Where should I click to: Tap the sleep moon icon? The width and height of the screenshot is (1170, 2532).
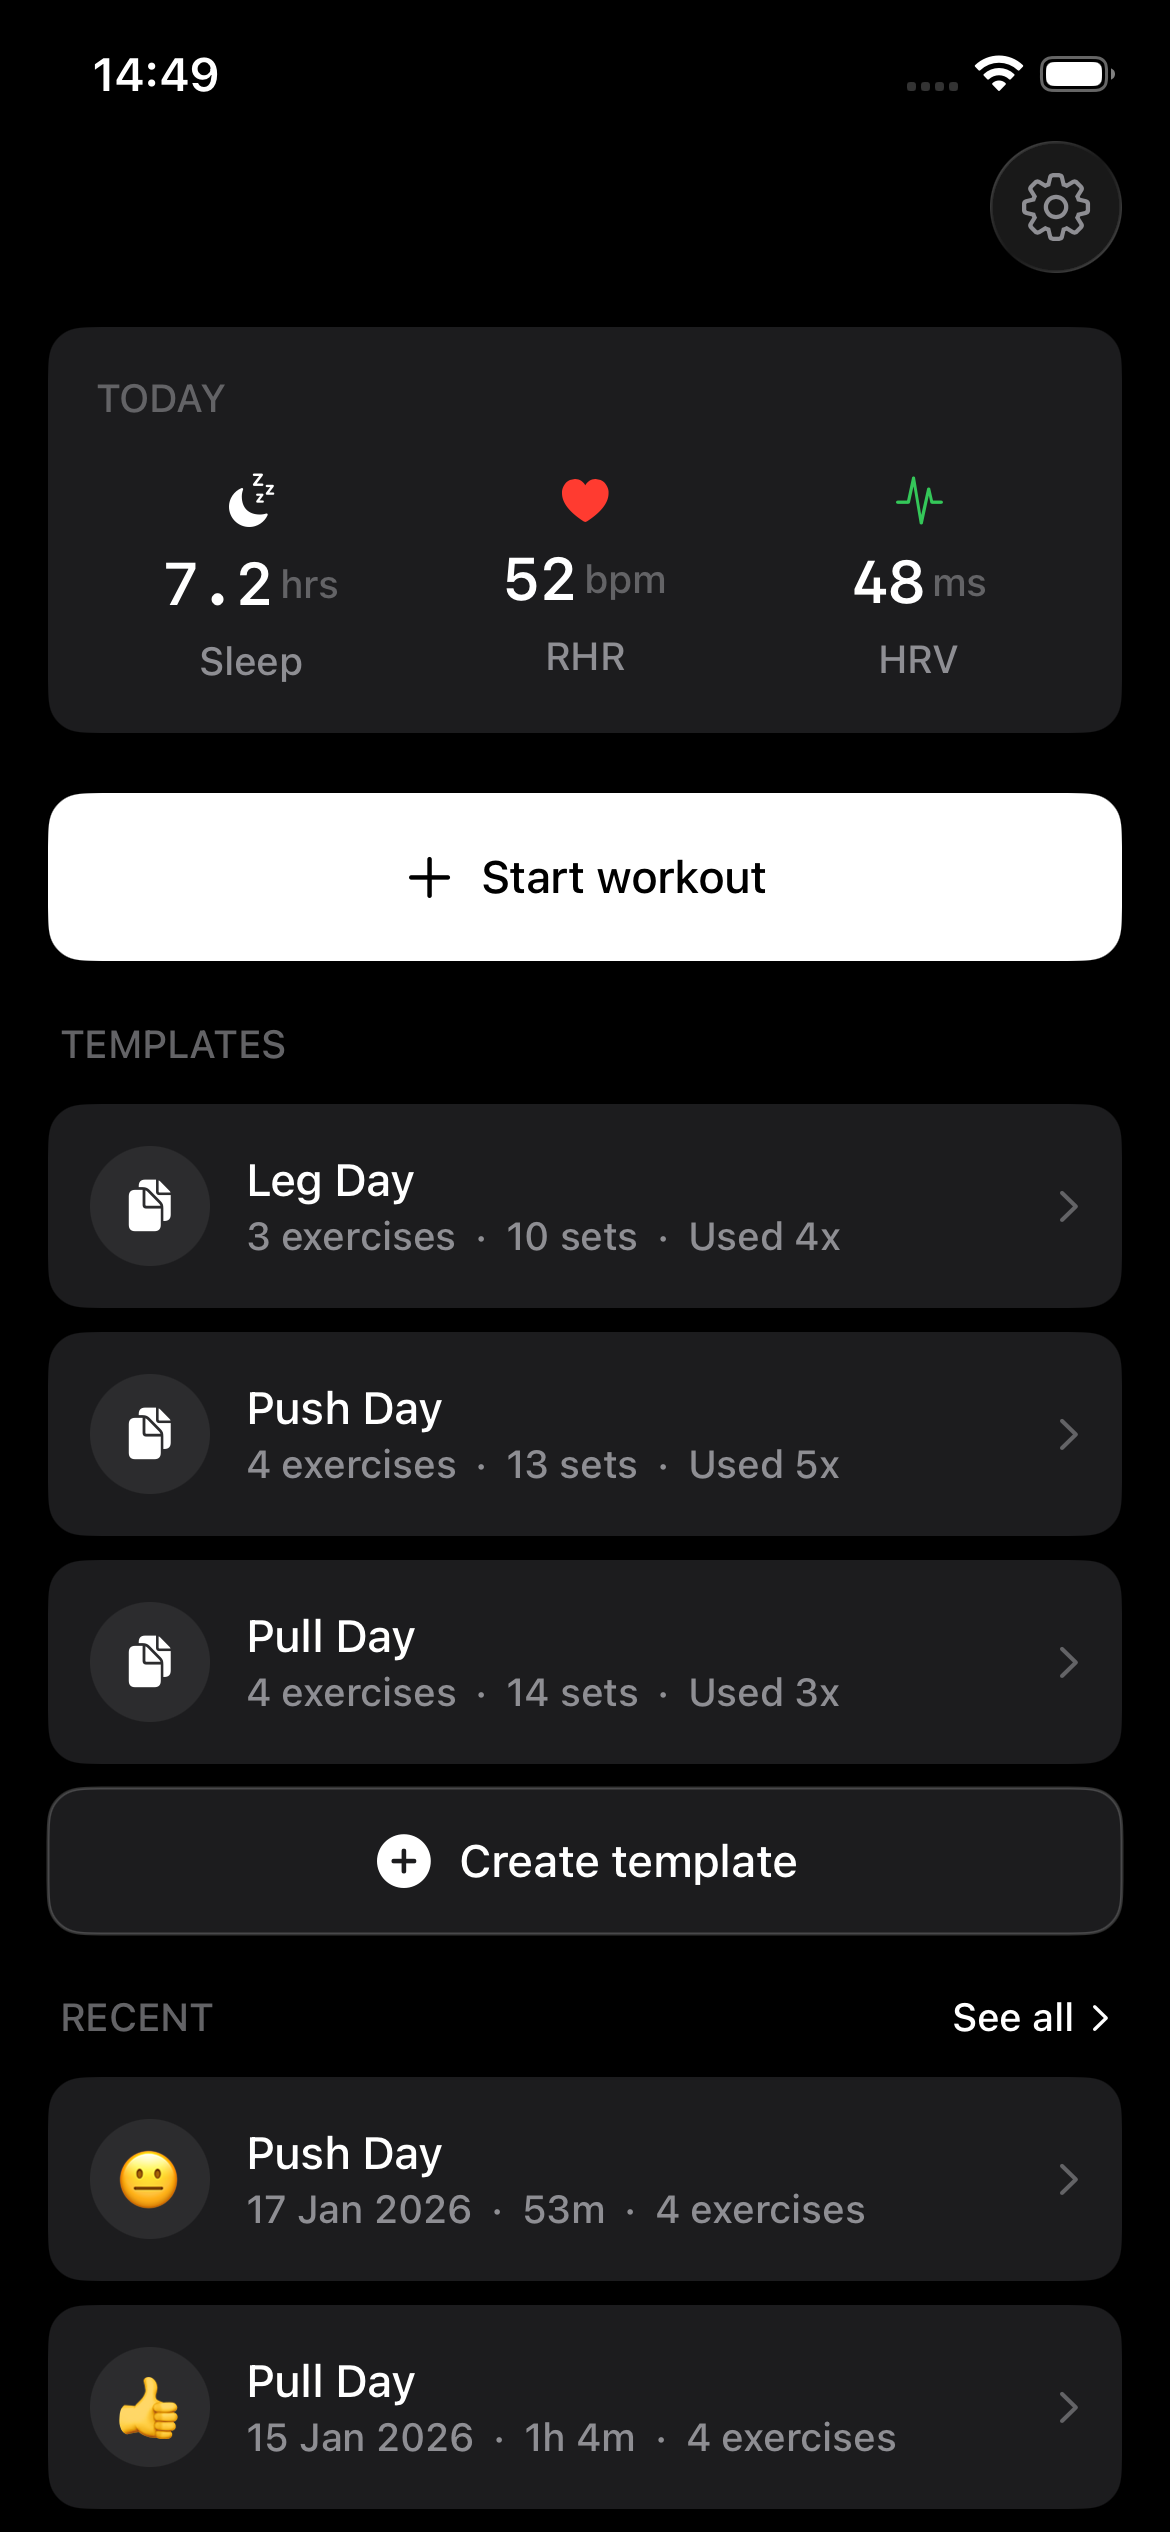coord(251,500)
